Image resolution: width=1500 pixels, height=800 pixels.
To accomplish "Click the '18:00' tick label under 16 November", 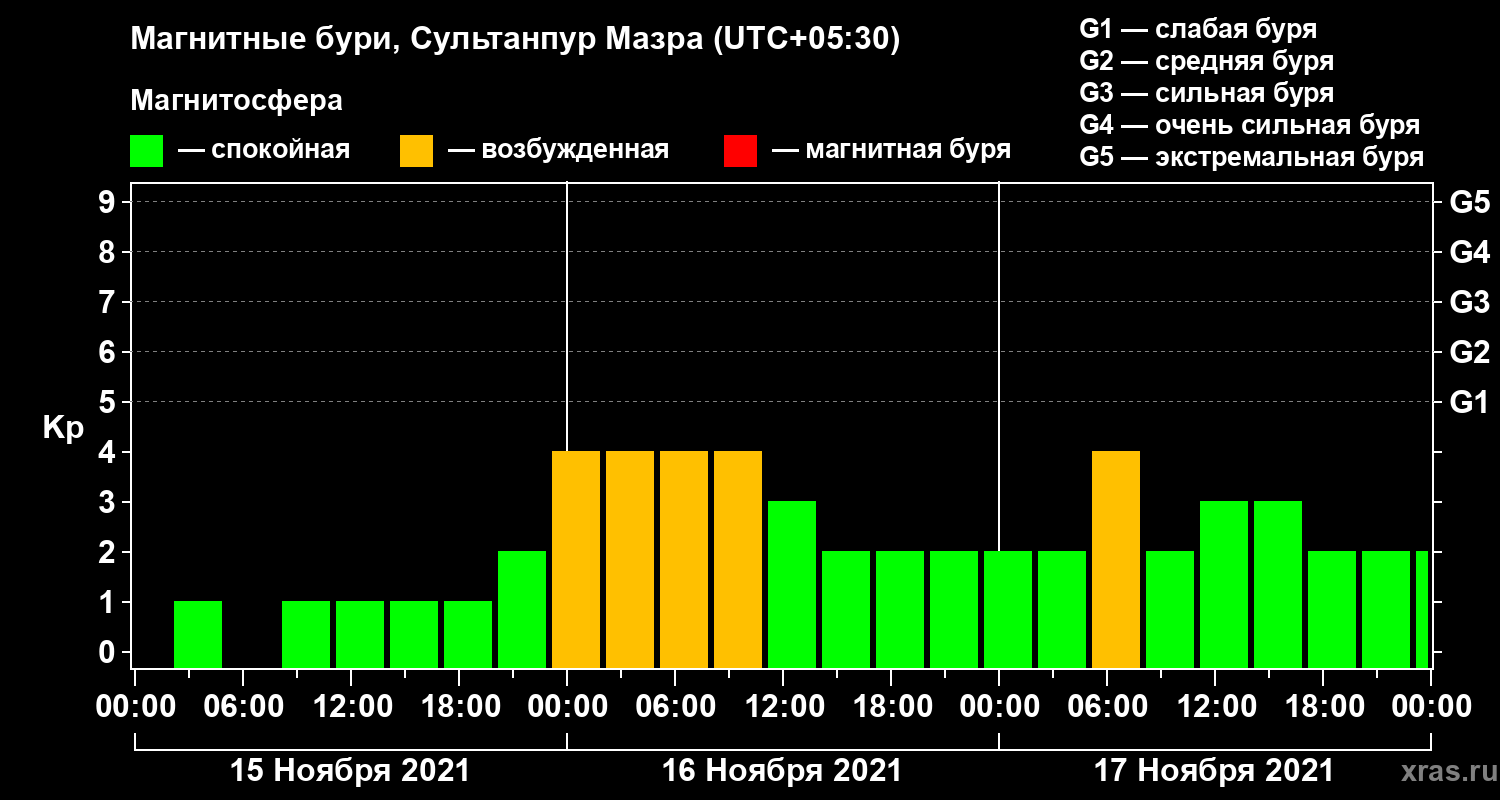I will [x=891, y=707].
